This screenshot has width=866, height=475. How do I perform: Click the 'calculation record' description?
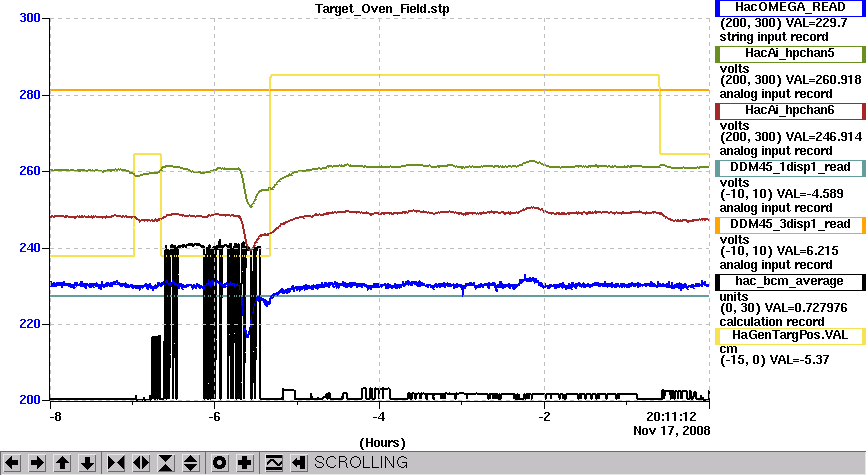[x=774, y=322]
